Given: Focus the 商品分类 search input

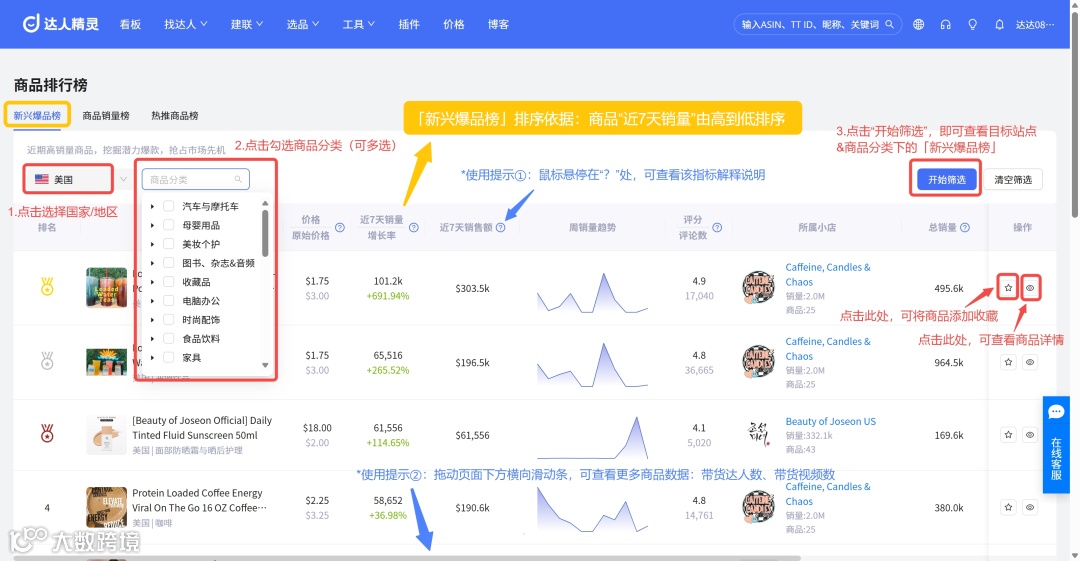Looking at the screenshot, I should tap(196, 179).
